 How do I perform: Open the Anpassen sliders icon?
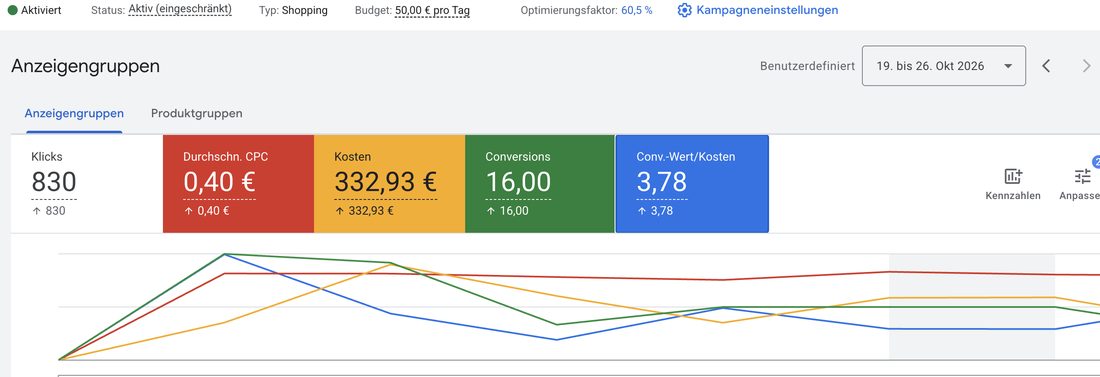click(1082, 176)
